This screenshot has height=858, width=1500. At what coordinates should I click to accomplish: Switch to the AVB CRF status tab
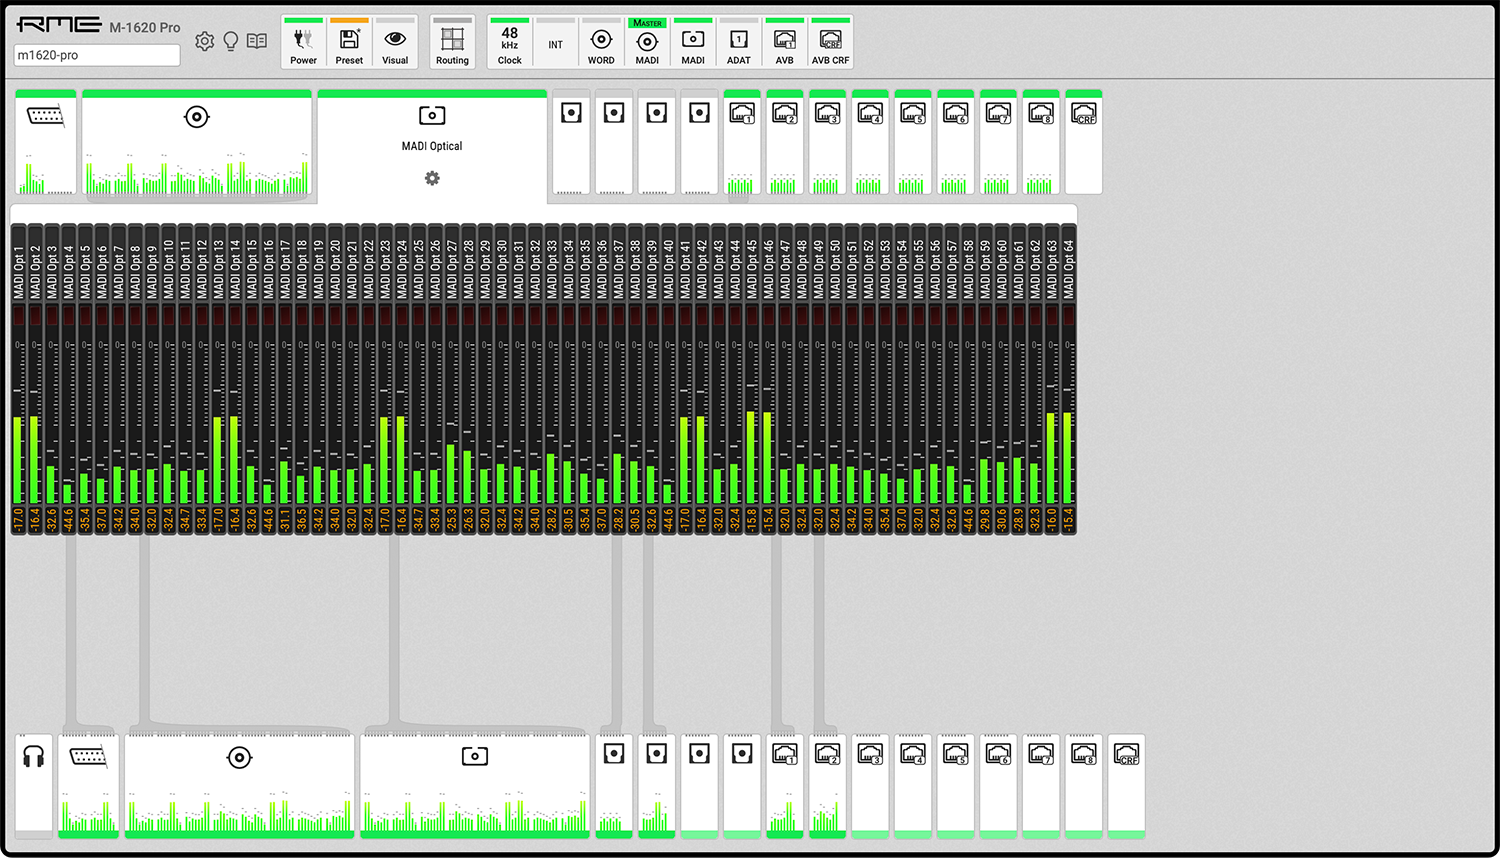tap(830, 43)
